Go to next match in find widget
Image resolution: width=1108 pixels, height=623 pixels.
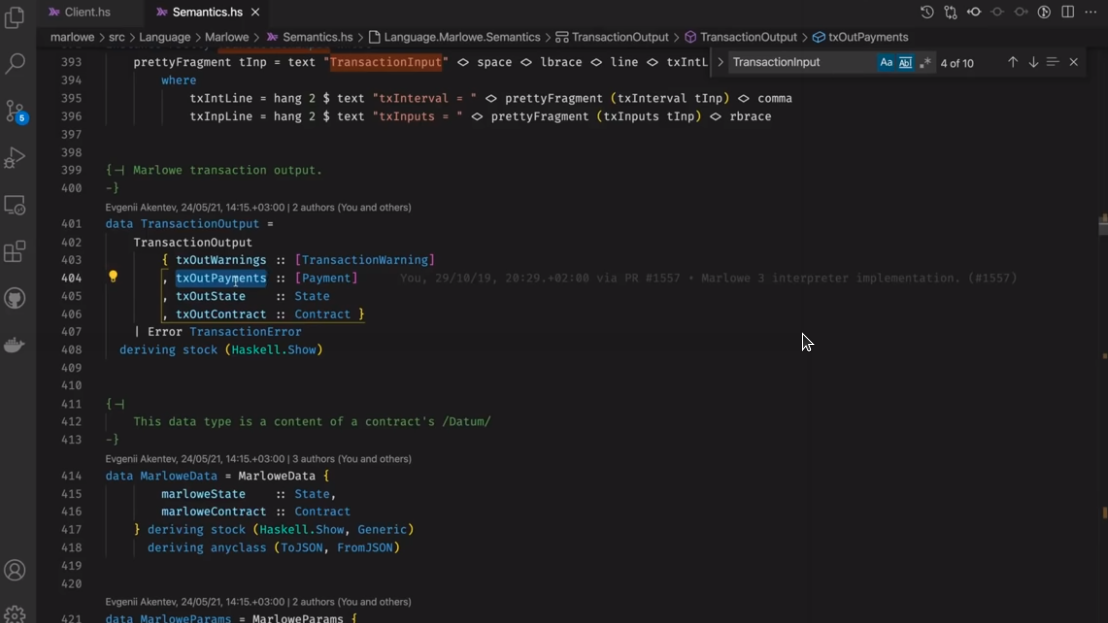pyautogui.click(x=1033, y=62)
